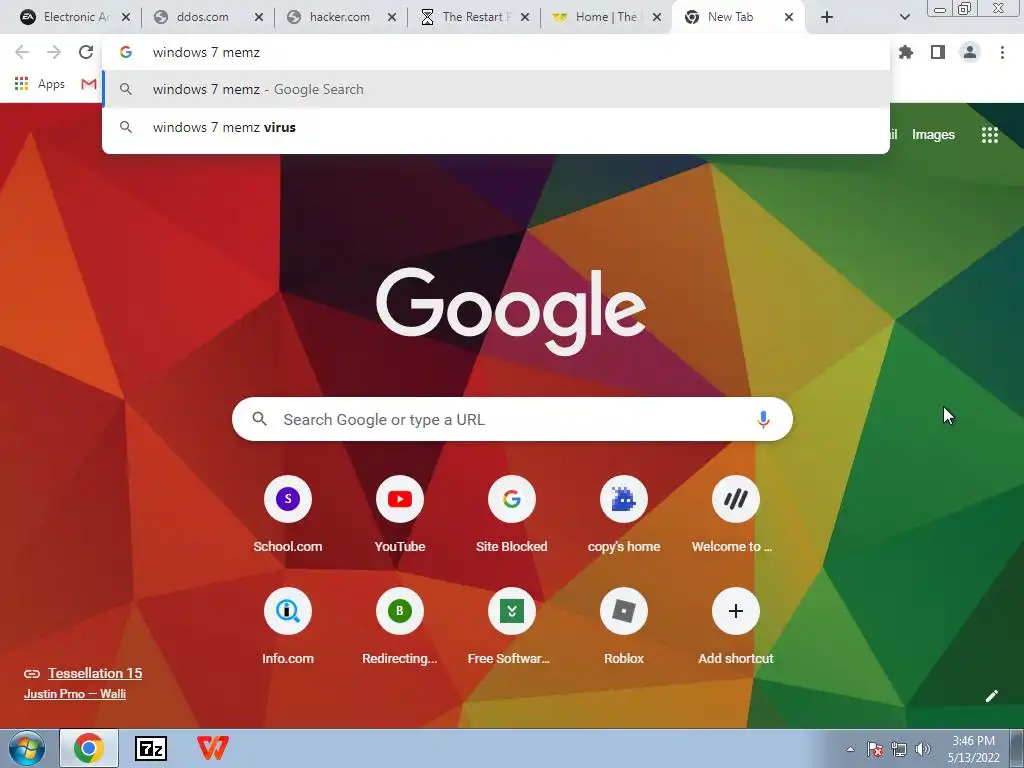Open the Google apps grid
This screenshot has width=1024, height=768.
989,135
